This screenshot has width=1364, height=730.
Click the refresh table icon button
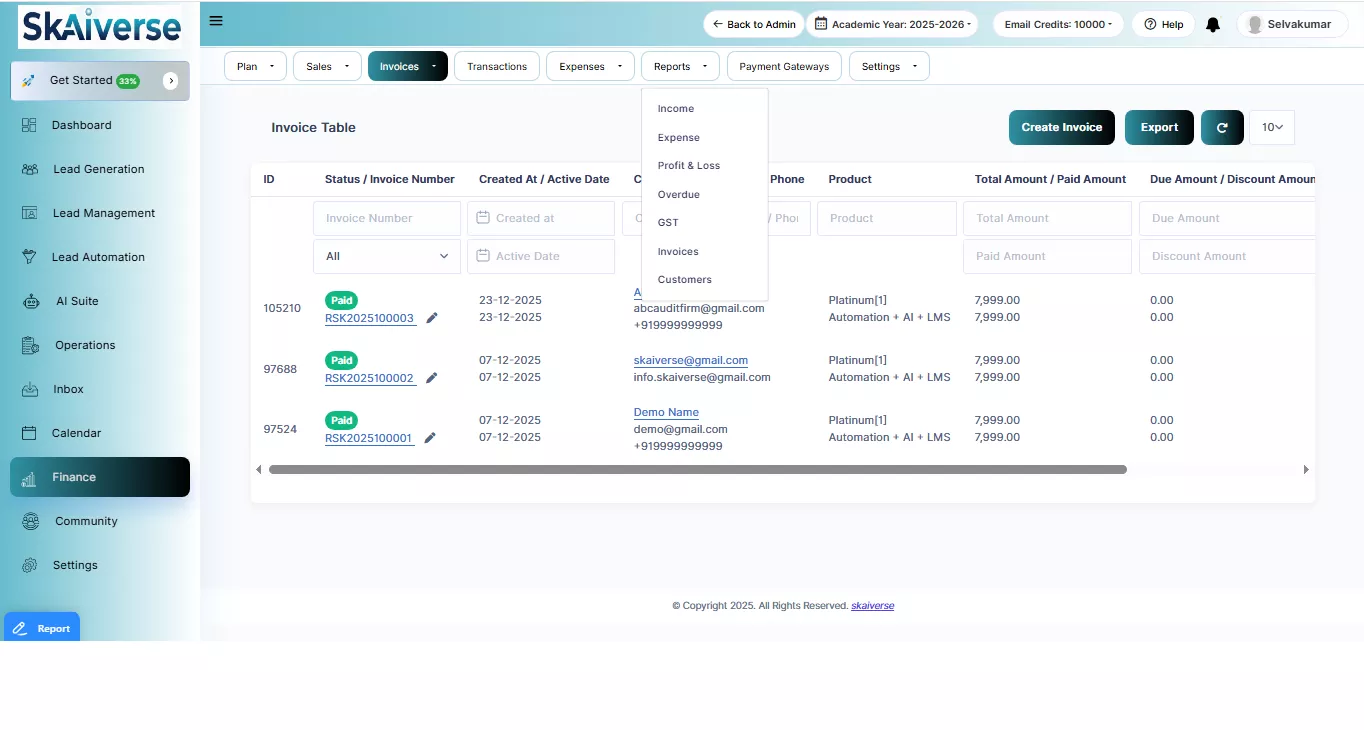coord(1221,128)
